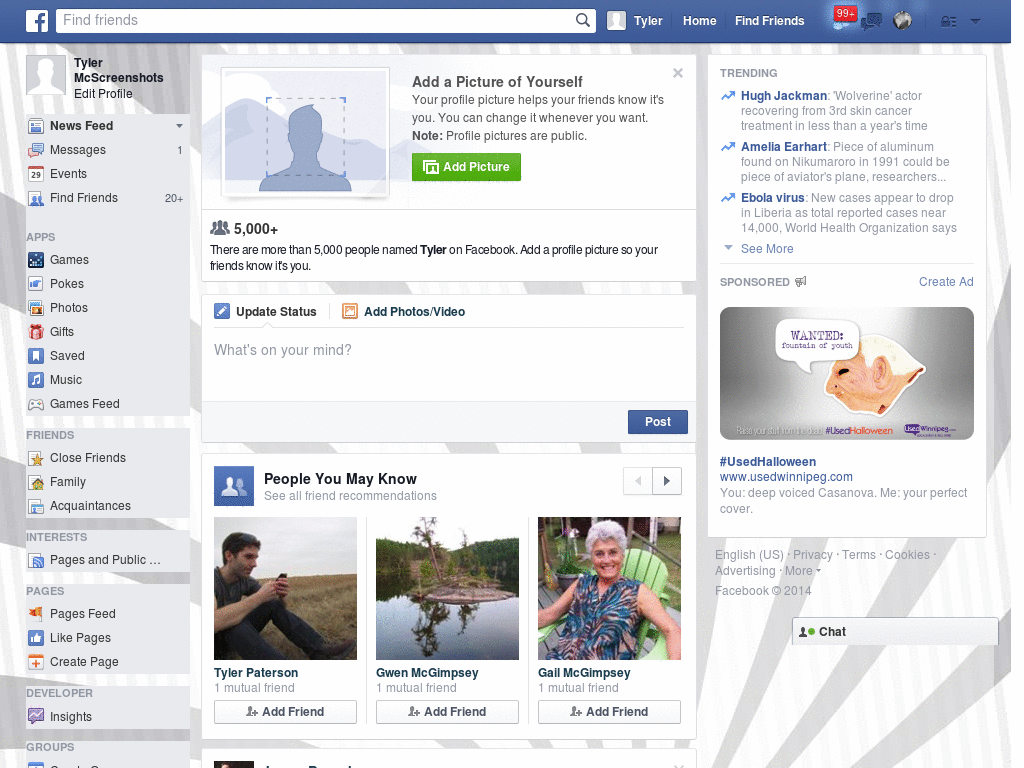The height and width of the screenshot is (768, 1024).
Task: Open the globe notifications icon
Action: coord(903,21)
